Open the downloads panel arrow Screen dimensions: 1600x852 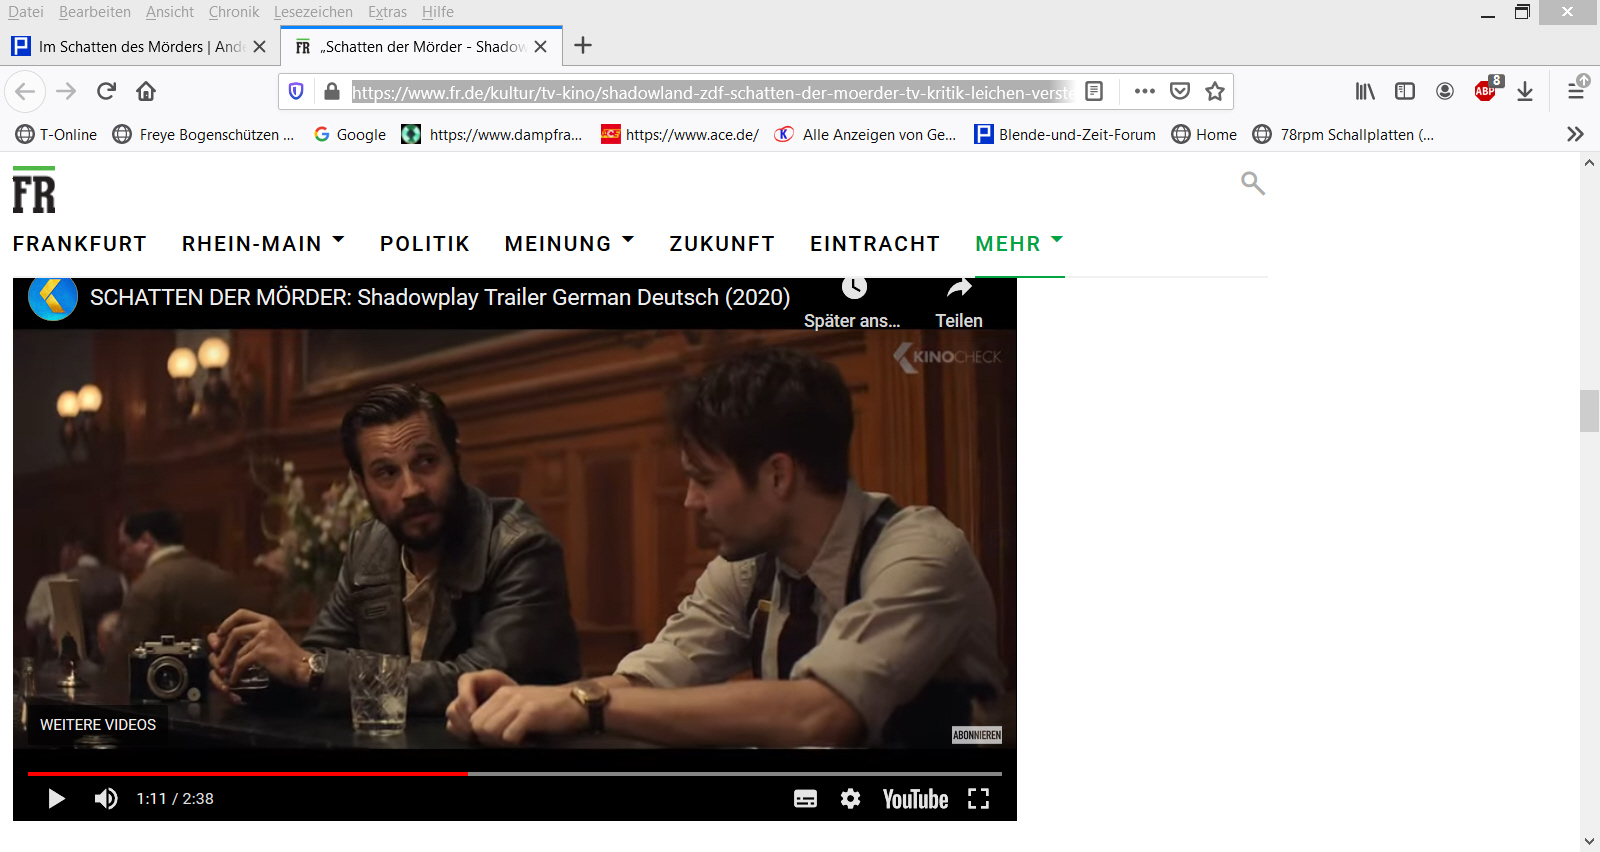click(x=1524, y=92)
